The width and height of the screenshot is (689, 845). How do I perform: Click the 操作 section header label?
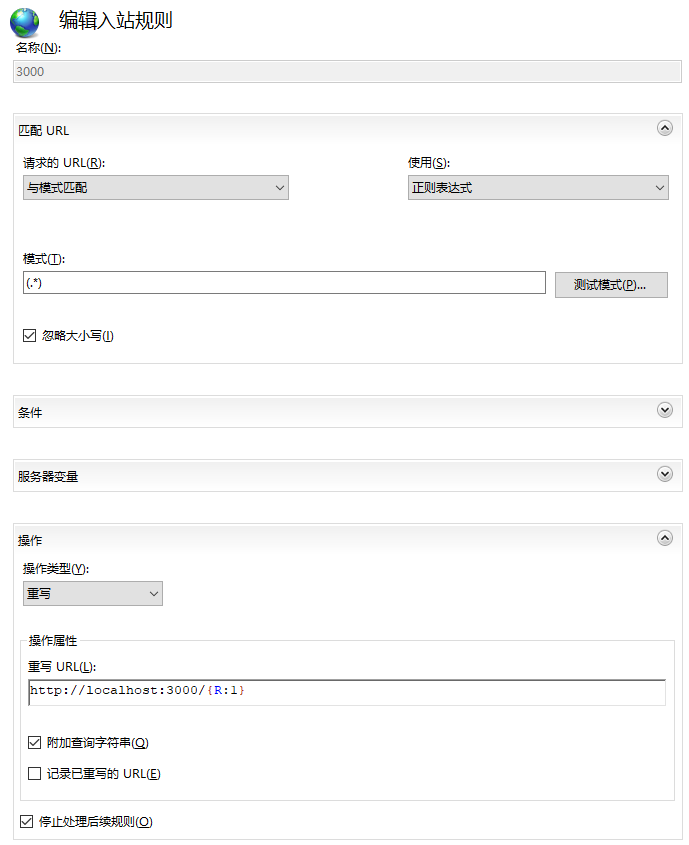point(31,540)
